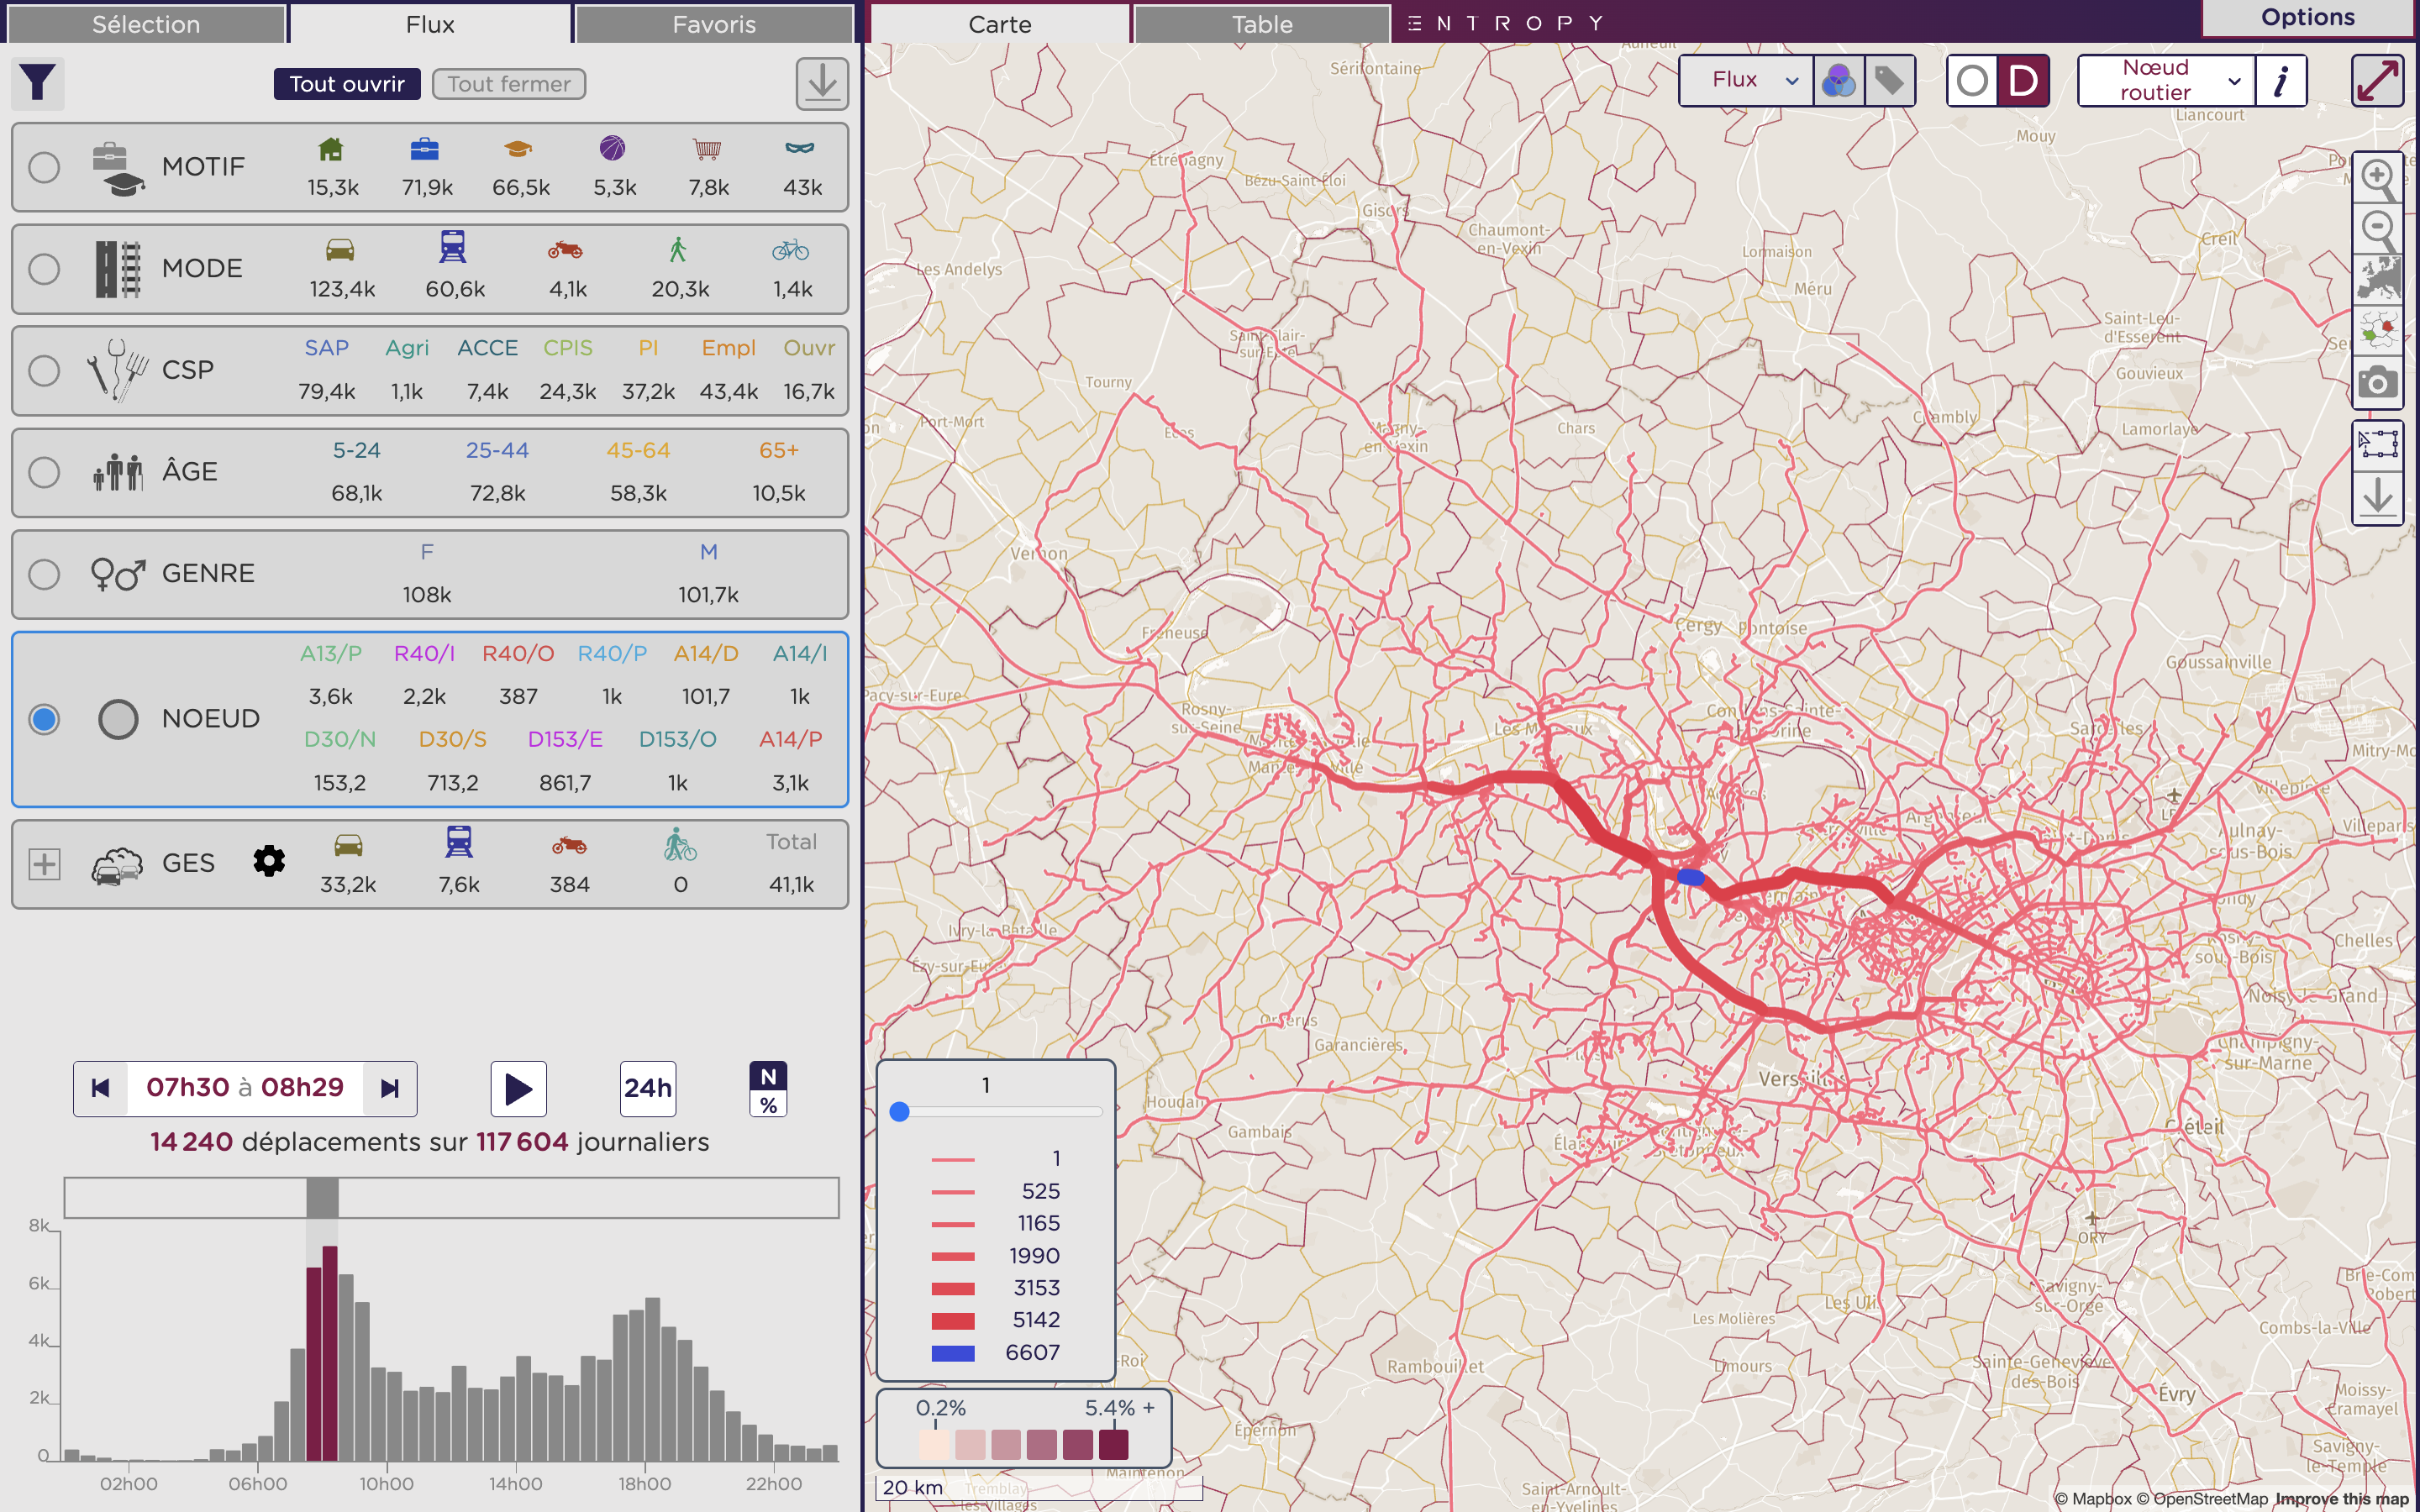2420x1512 pixels.
Task: Click the Improve this map link
Action: click(x=2341, y=1498)
